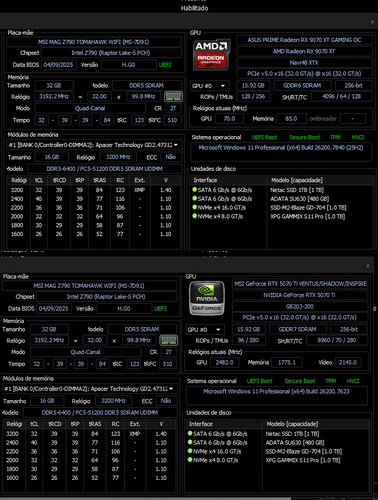
Task: Click the tCL column header in AMD window
Action: pyautogui.click(x=39, y=180)
